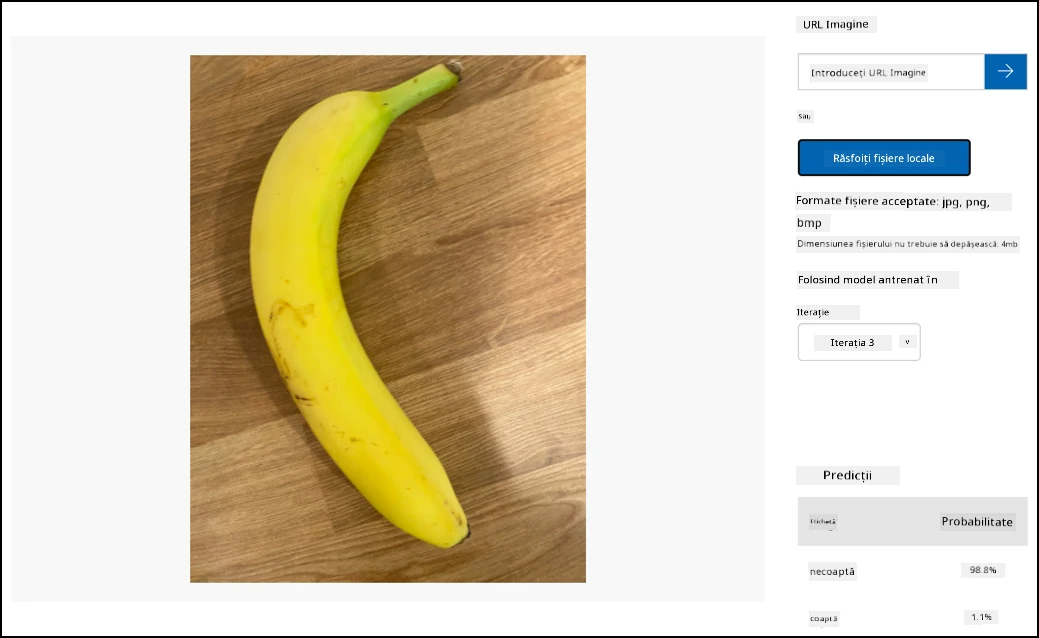The image size is (1039, 638).
Task: Click the Predicții heading
Action: point(848,475)
